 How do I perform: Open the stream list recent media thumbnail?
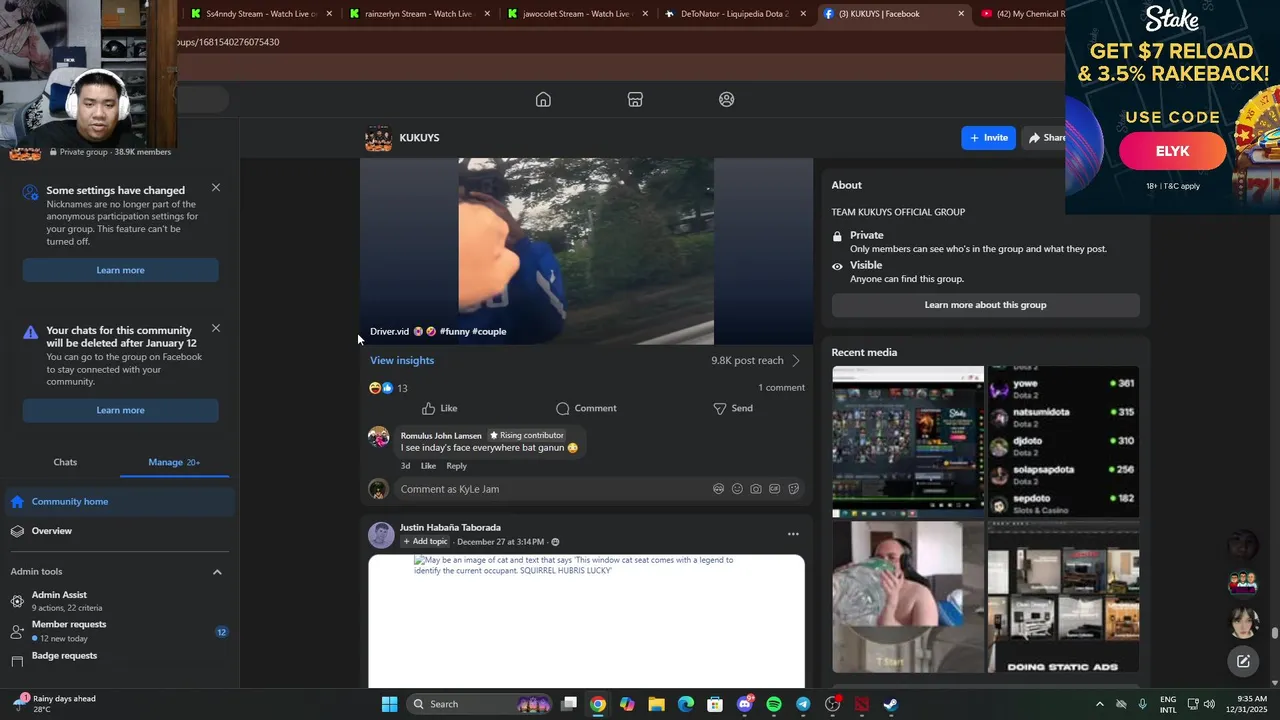click(x=1063, y=442)
